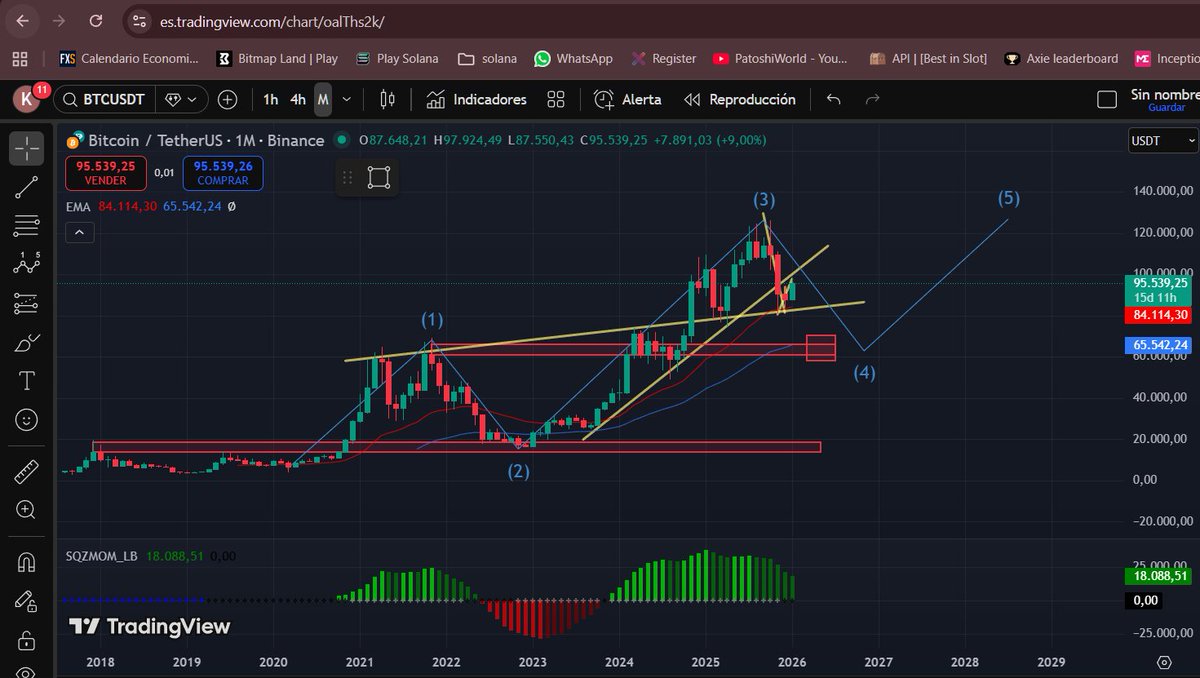Click the es.tradingview.com URL address field
Image resolution: width=1200 pixels, height=678 pixels.
point(272,21)
